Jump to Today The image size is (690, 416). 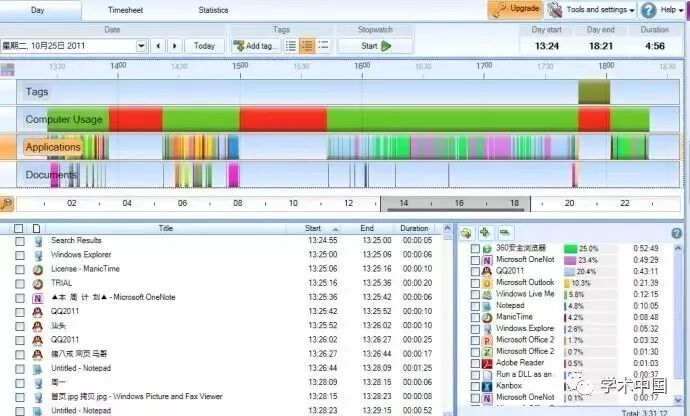(204, 46)
